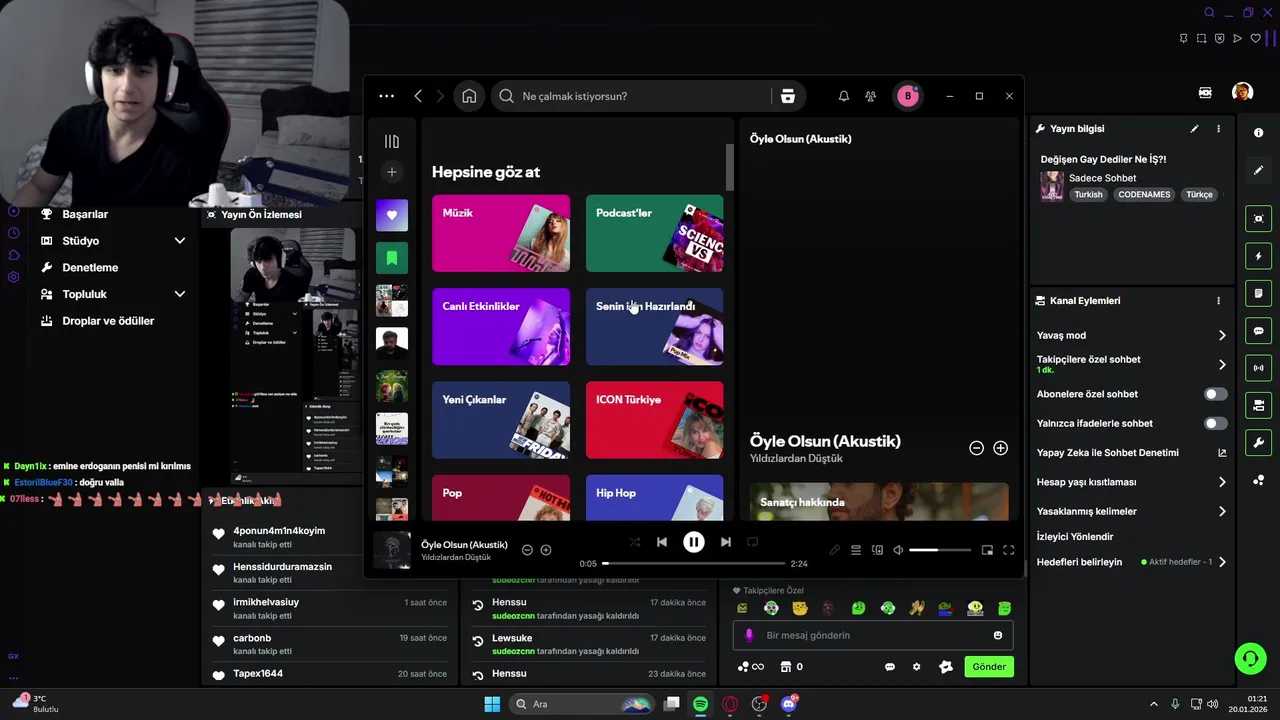The height and width of the screenshot is (720, 1280).
Task: Open Müzik category card
Action: click(x=501, y=233)
